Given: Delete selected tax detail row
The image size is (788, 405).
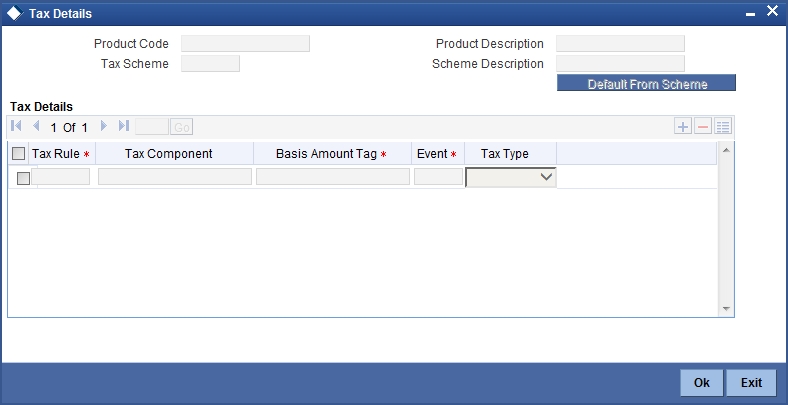Looking at the screenshot, I should pos(703,127).
